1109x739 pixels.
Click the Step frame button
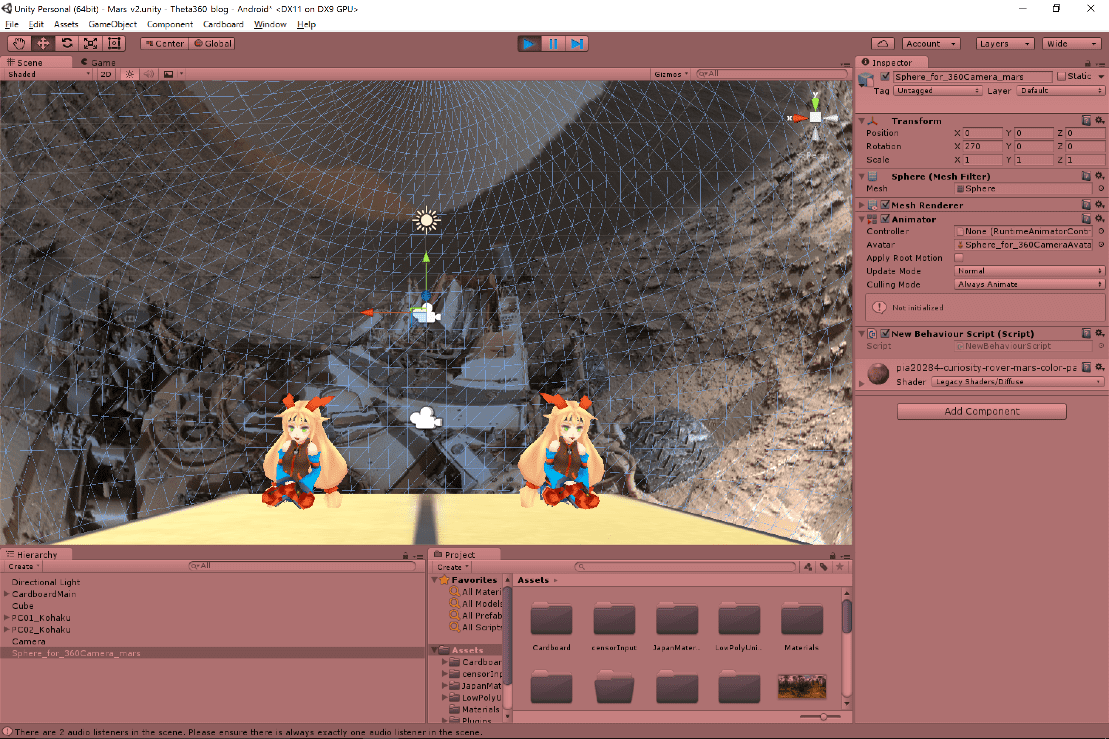tap(577, 44)
